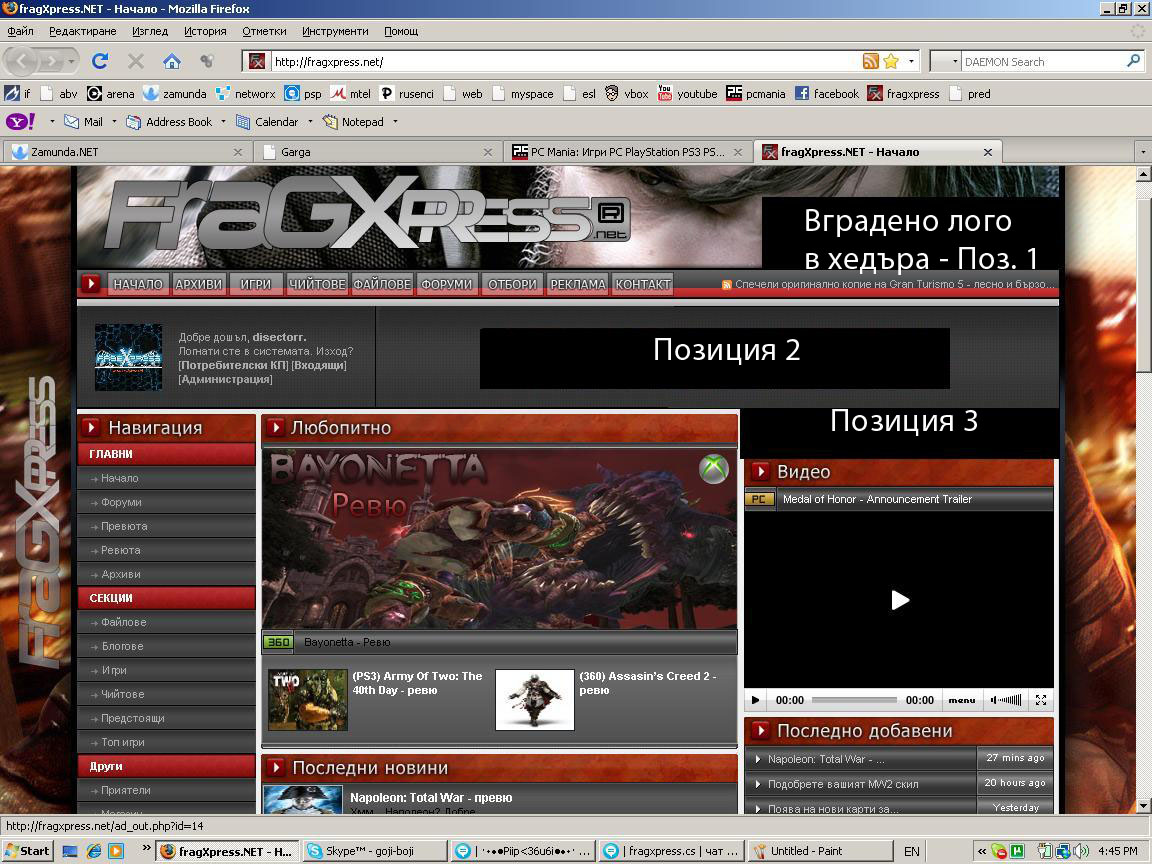Click the Xbox 360 badge on Bayonetta banner
1152x864 pixels.
point(713,469)
